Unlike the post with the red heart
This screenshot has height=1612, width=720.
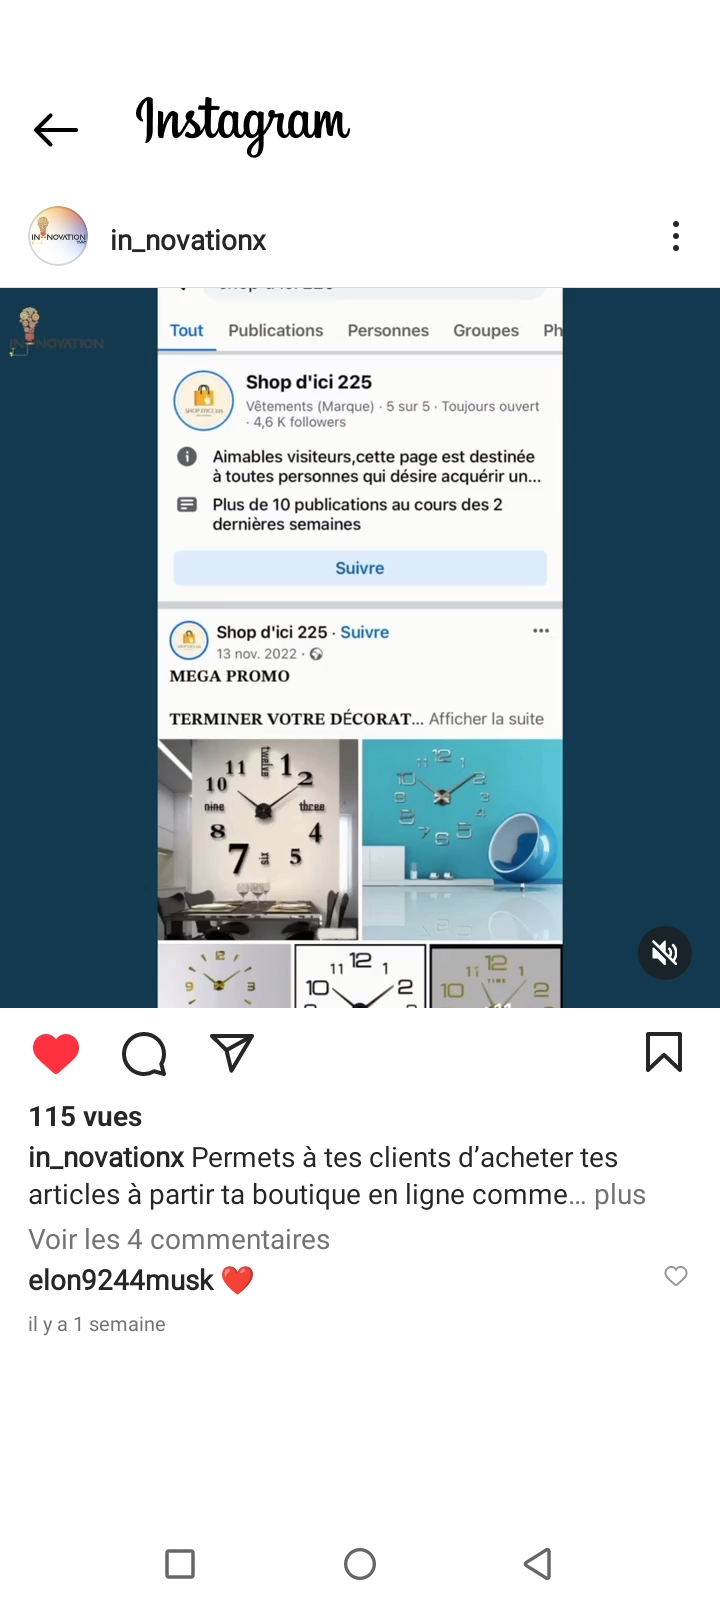click(x=56, y=1054)
